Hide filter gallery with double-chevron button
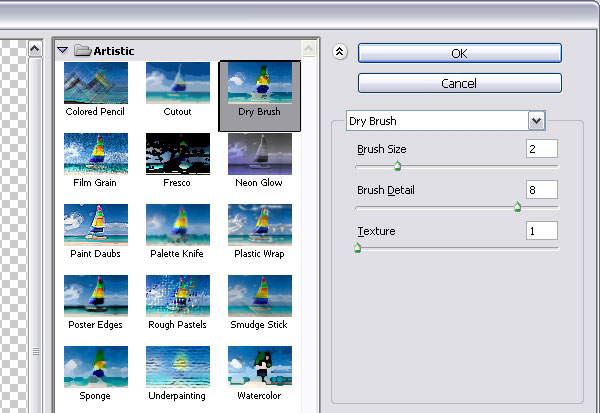The height and width of the screenshot is (413, 600). [x=340, y=53]
